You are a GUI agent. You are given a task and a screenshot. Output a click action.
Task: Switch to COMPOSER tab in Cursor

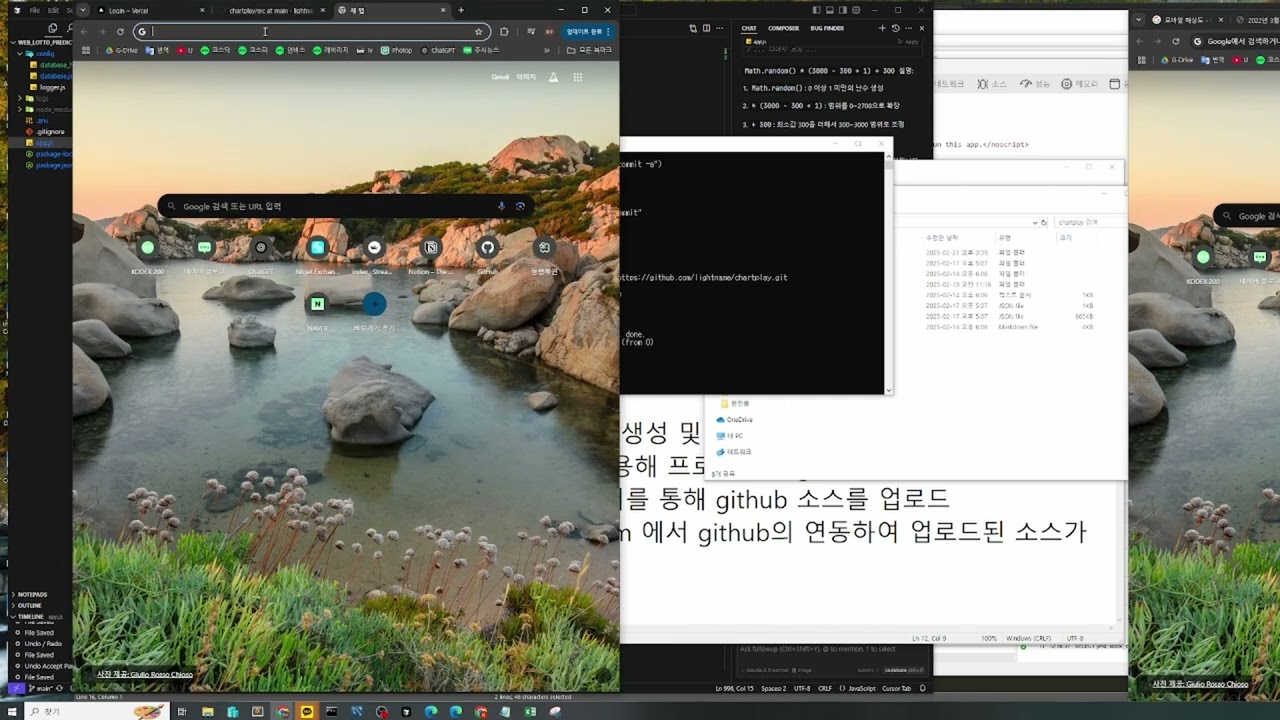[783, 28]
